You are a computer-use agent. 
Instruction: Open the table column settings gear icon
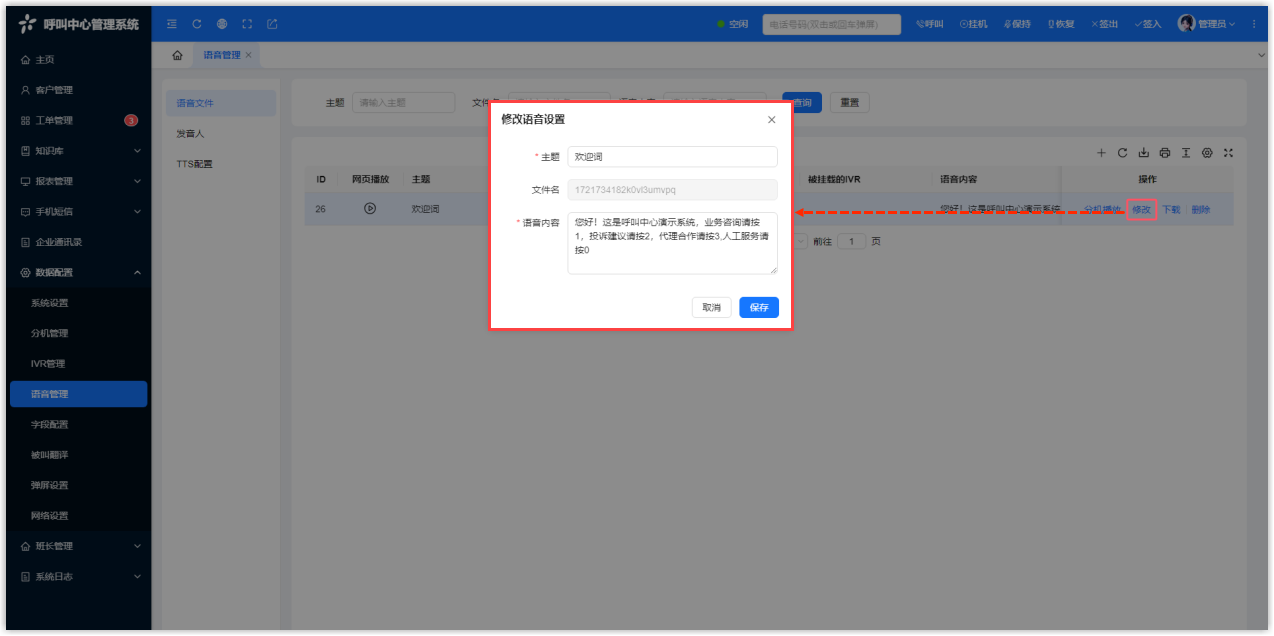coord(1207,153)
